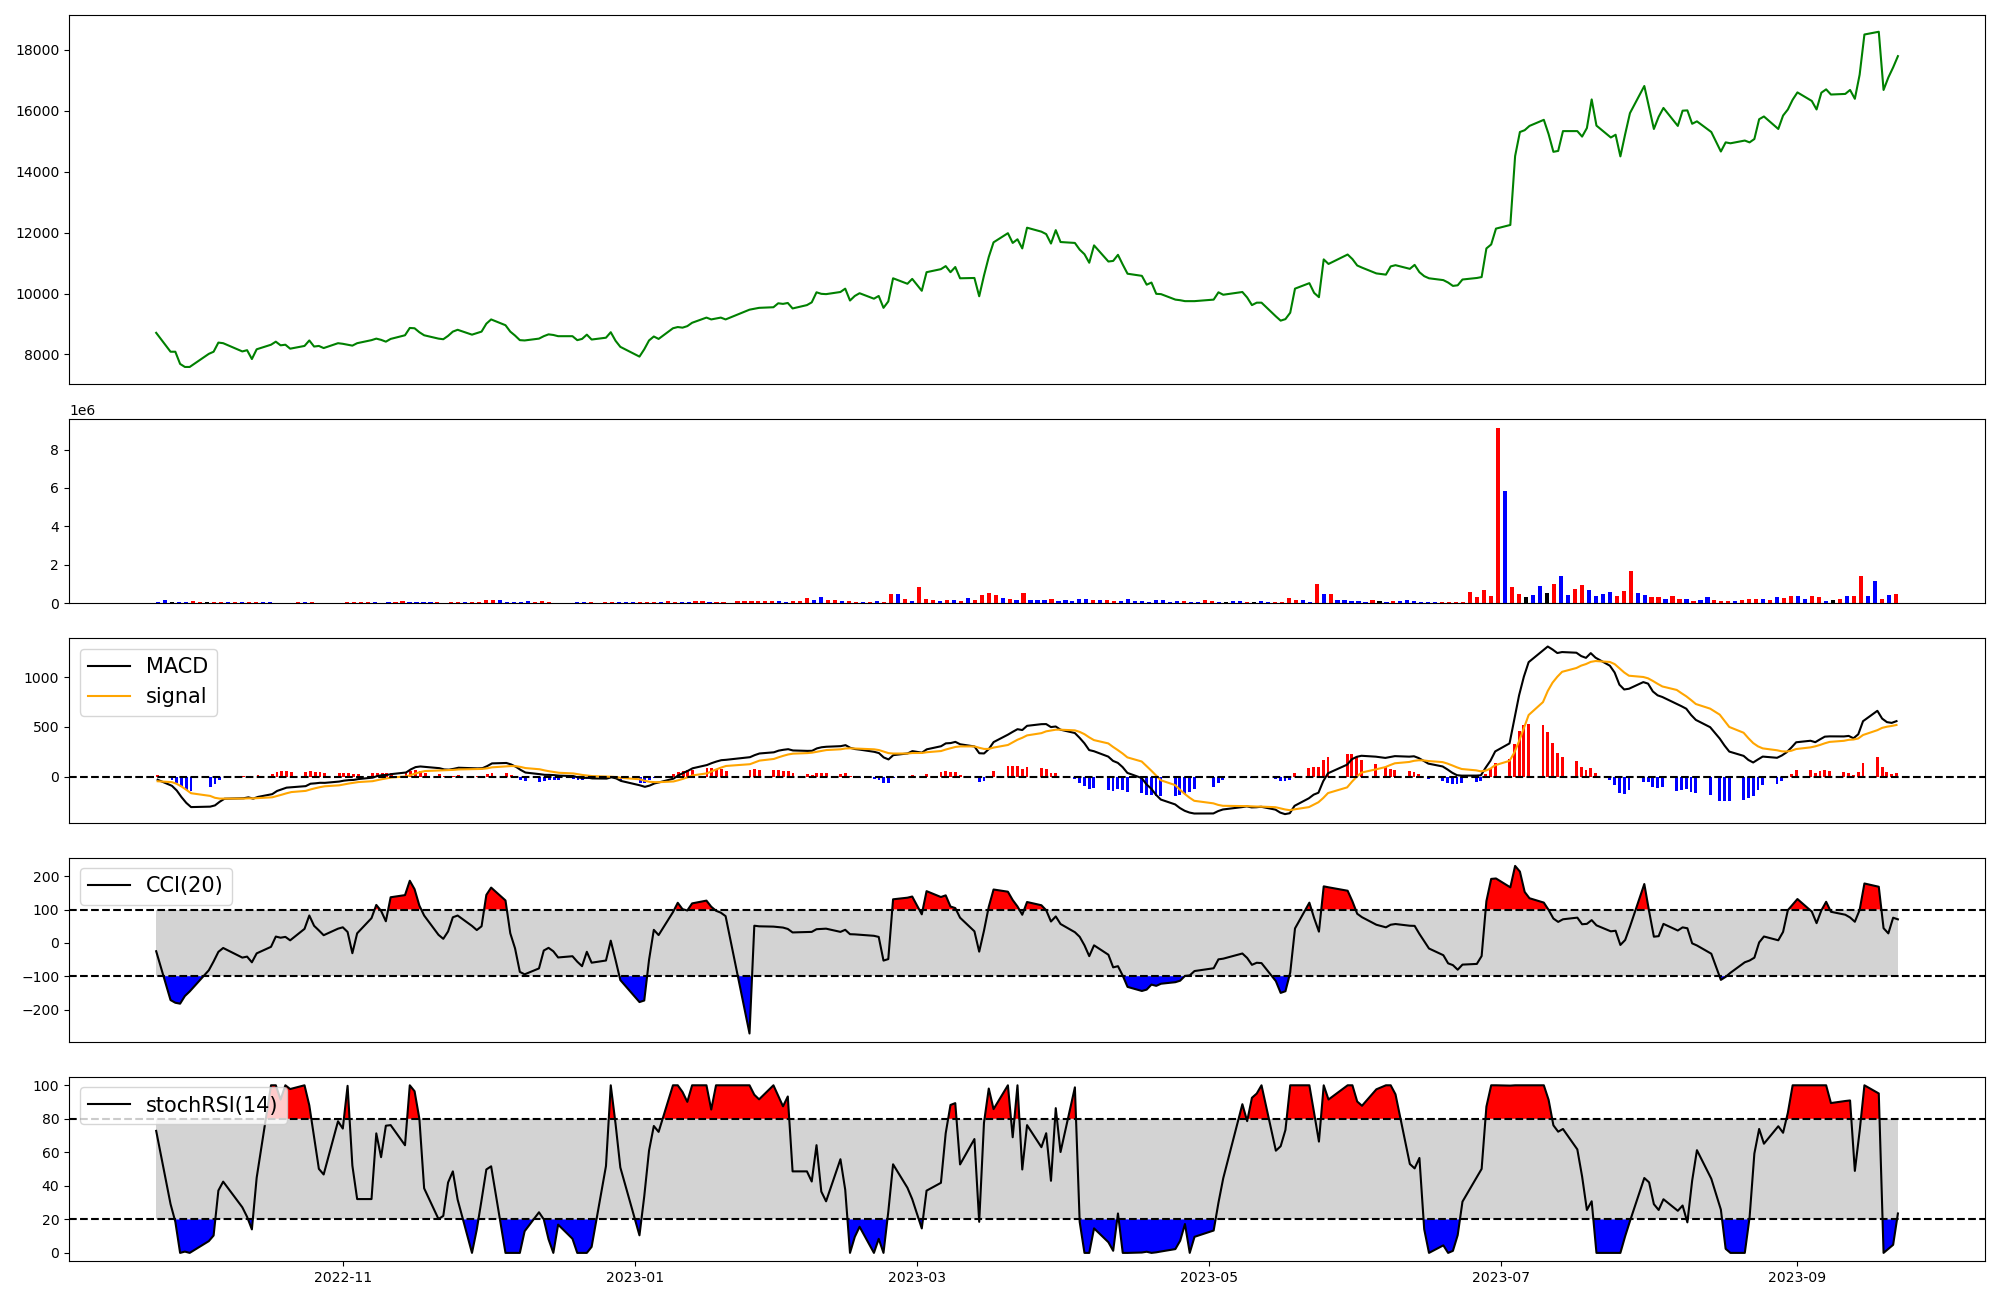This screenshot has width=2000, height=1300.
Task: Click the 2023-07 date tick label
Action: pos(1501,1277)
